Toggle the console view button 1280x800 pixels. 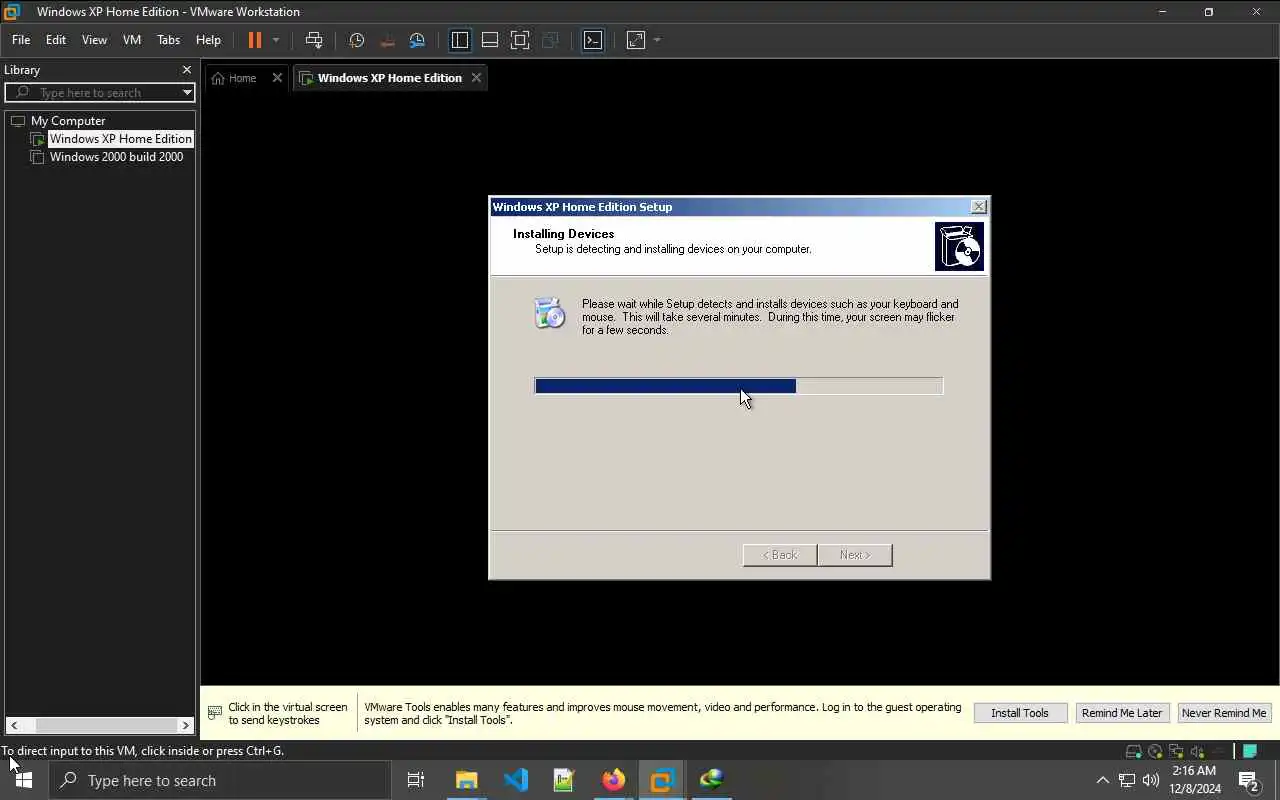click(x=593, y=40)
